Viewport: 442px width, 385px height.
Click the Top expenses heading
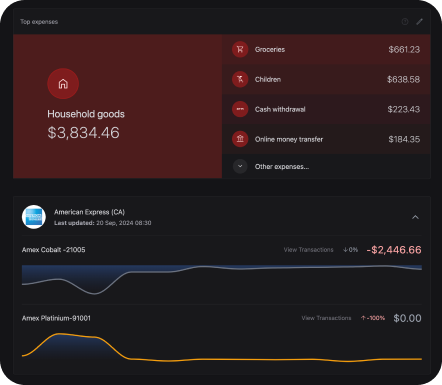pyautogui.click(x=39, y=22)
